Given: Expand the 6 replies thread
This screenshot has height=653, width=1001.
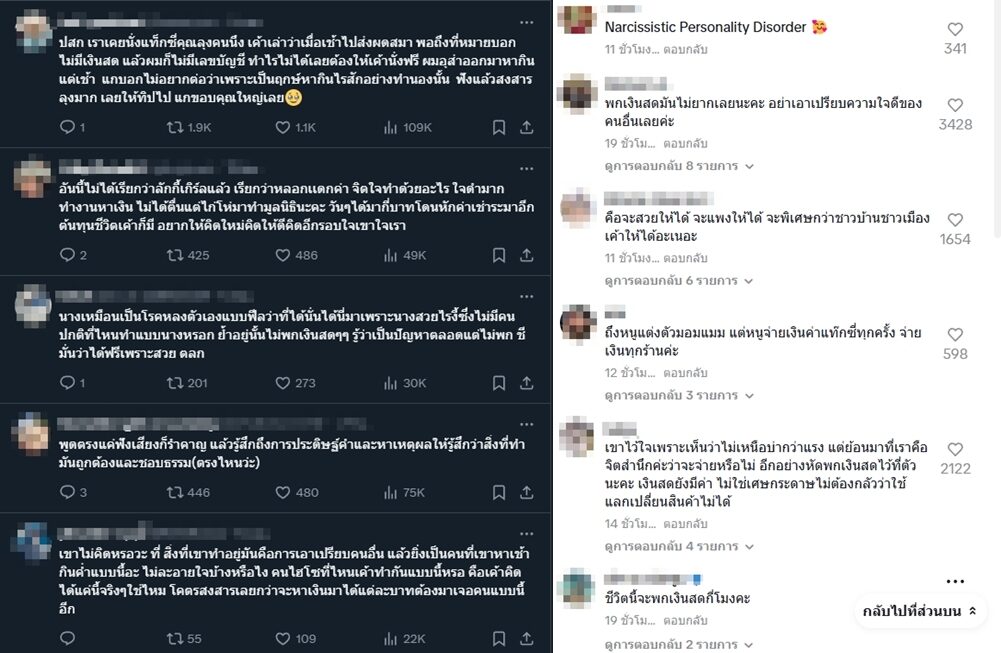Looking at the screenshot, I should tap(679, 281).
